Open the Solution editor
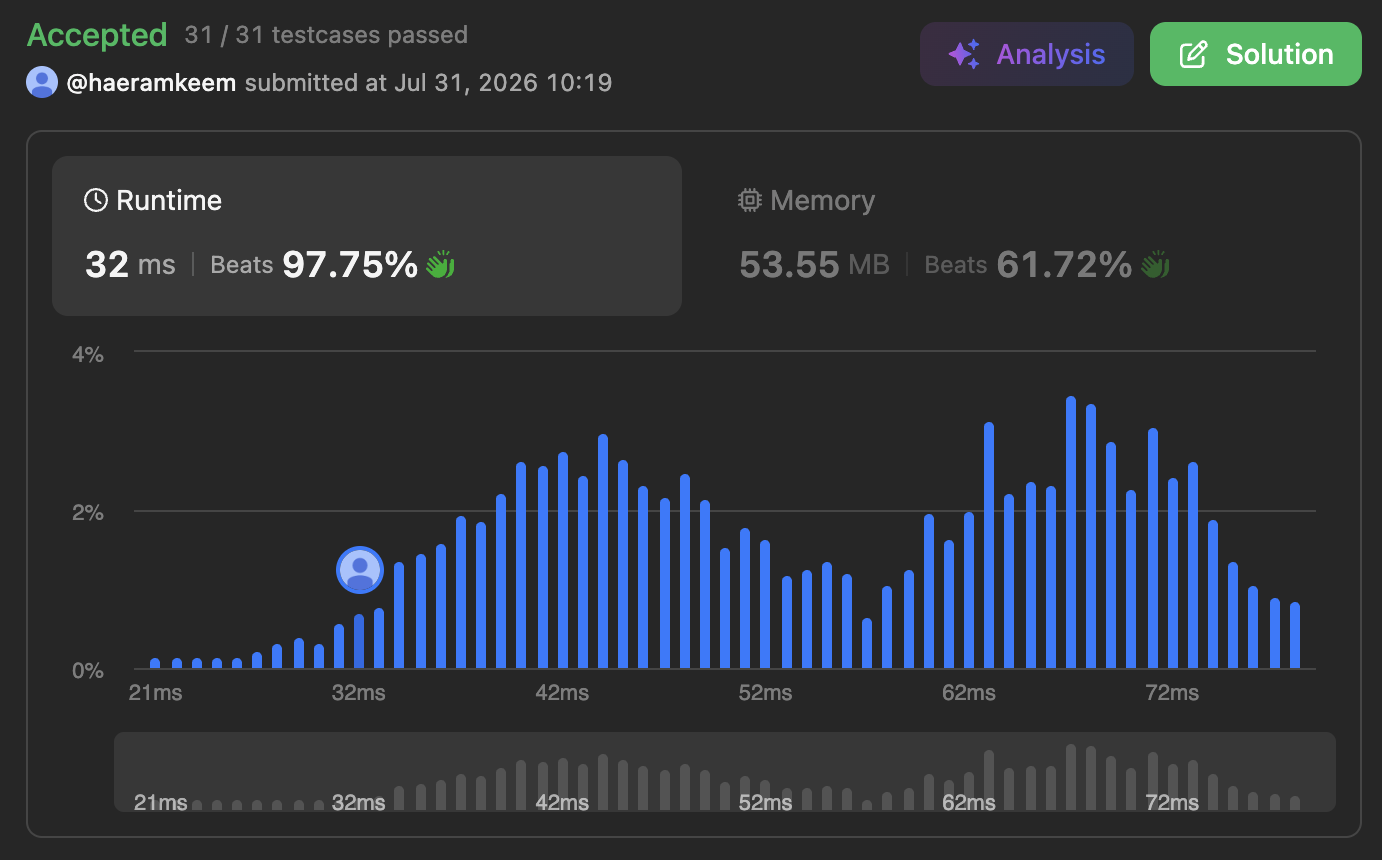The height and width of the screenshot is (860, 1382). 1256,54
